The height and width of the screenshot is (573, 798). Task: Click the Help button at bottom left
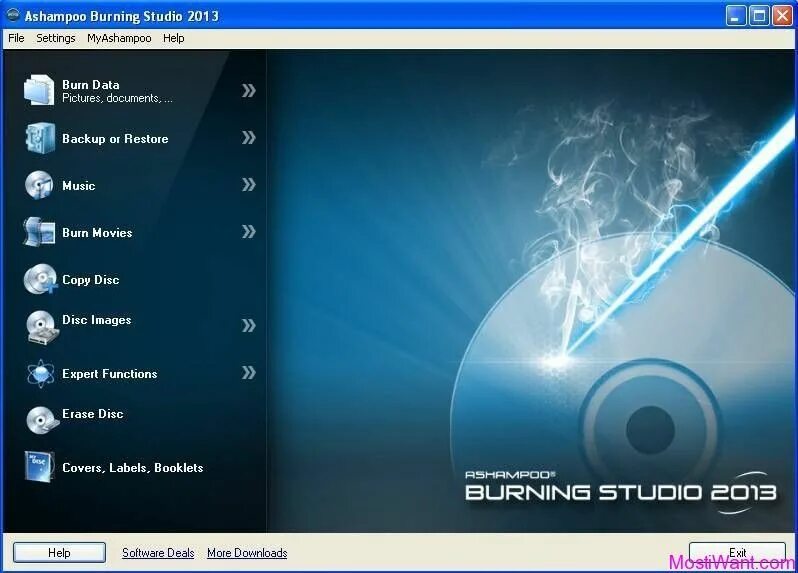60,553
